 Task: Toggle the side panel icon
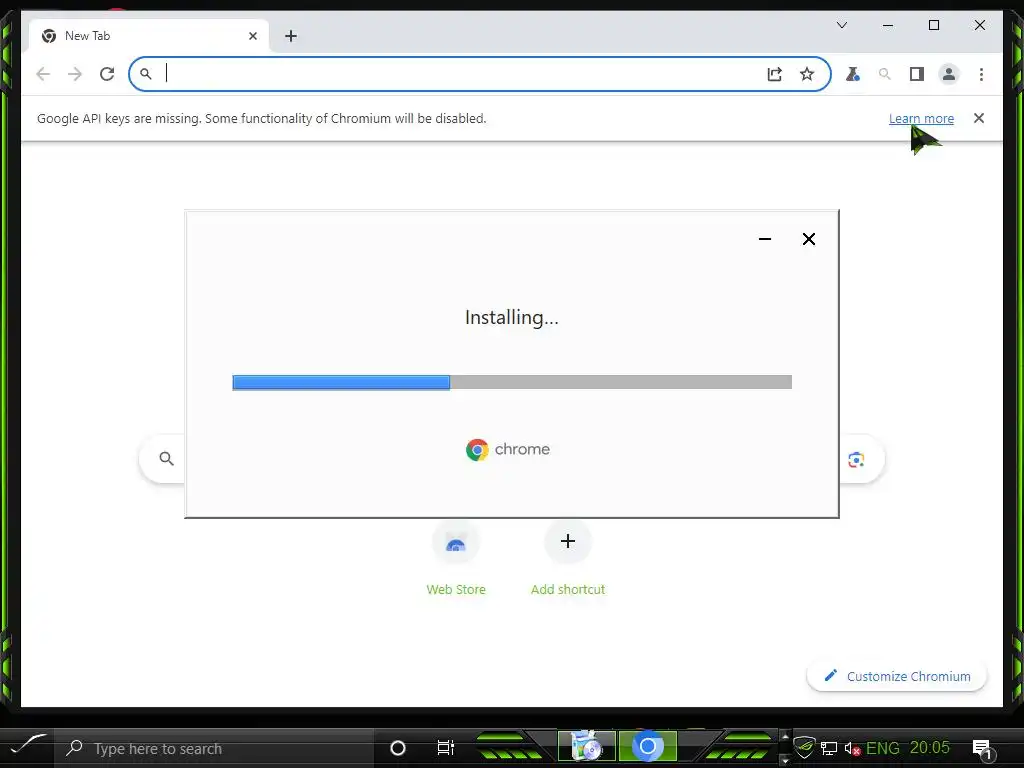pos(917,74)
